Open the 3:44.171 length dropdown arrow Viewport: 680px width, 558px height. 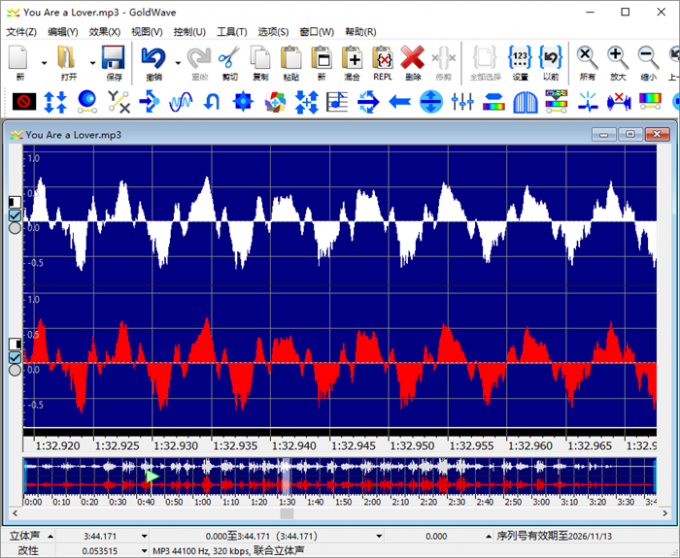(144, 537)
